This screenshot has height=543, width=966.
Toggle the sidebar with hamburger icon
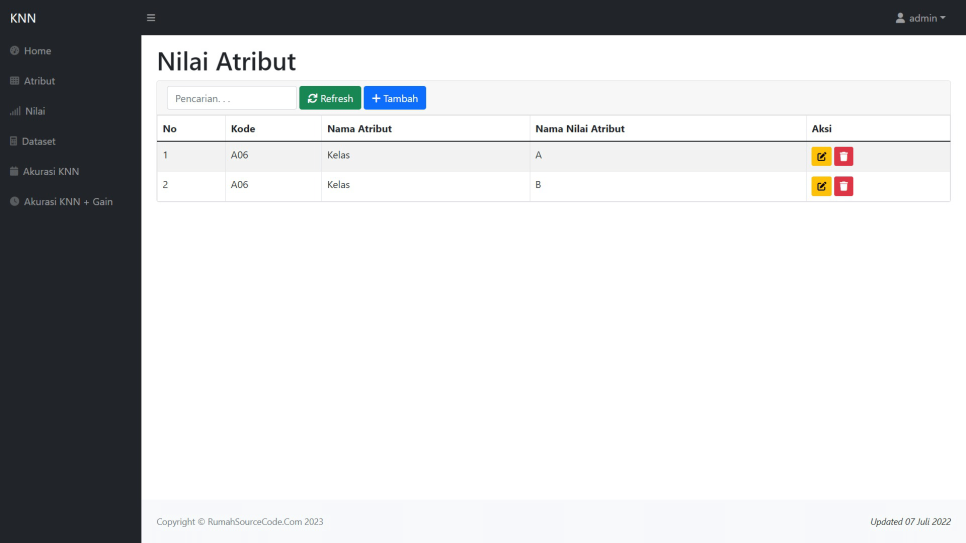click(x=151, y=18)
